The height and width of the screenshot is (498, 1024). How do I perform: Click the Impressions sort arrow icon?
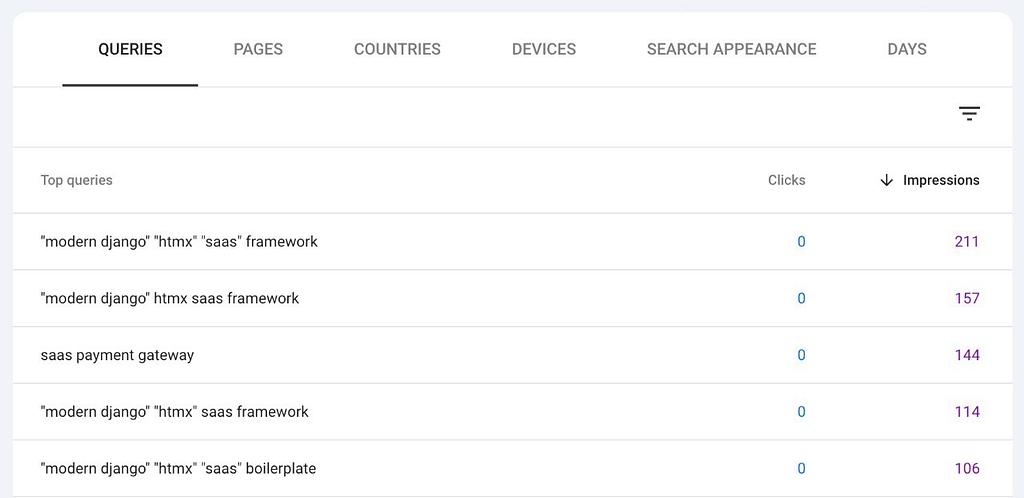886,181
